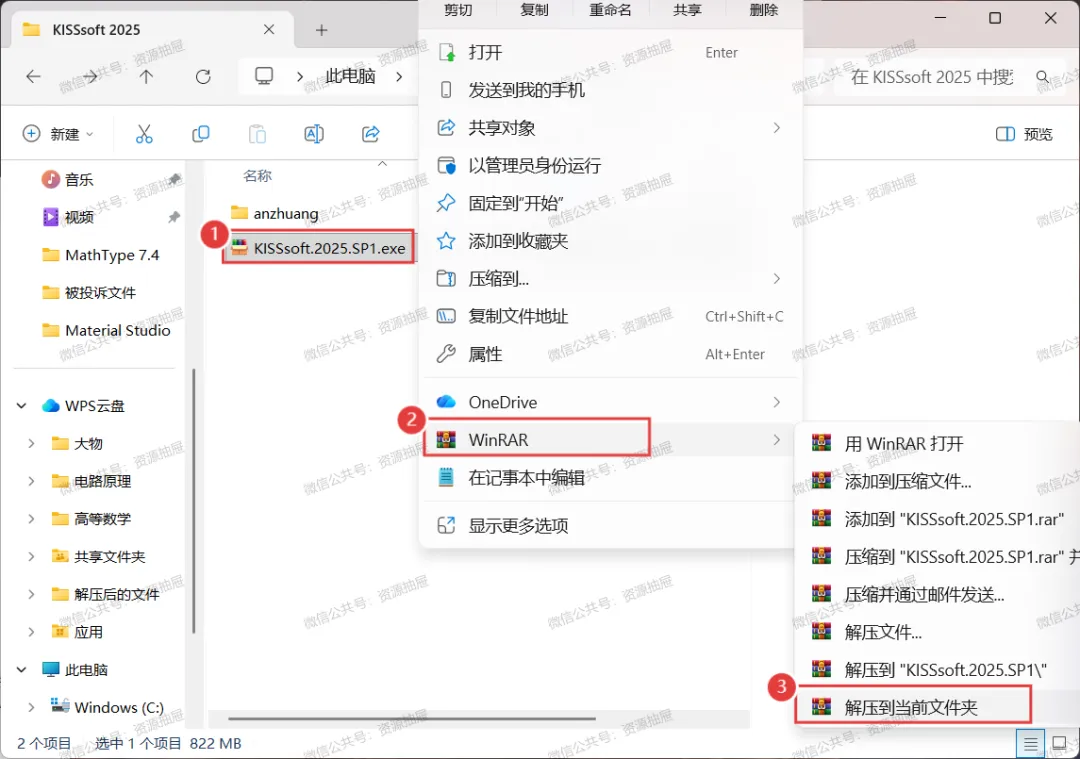This screenshot has width=1080, height=759.
Task: Click the Cut scissors toolbar icon
Action: click(x=144, y=134)
